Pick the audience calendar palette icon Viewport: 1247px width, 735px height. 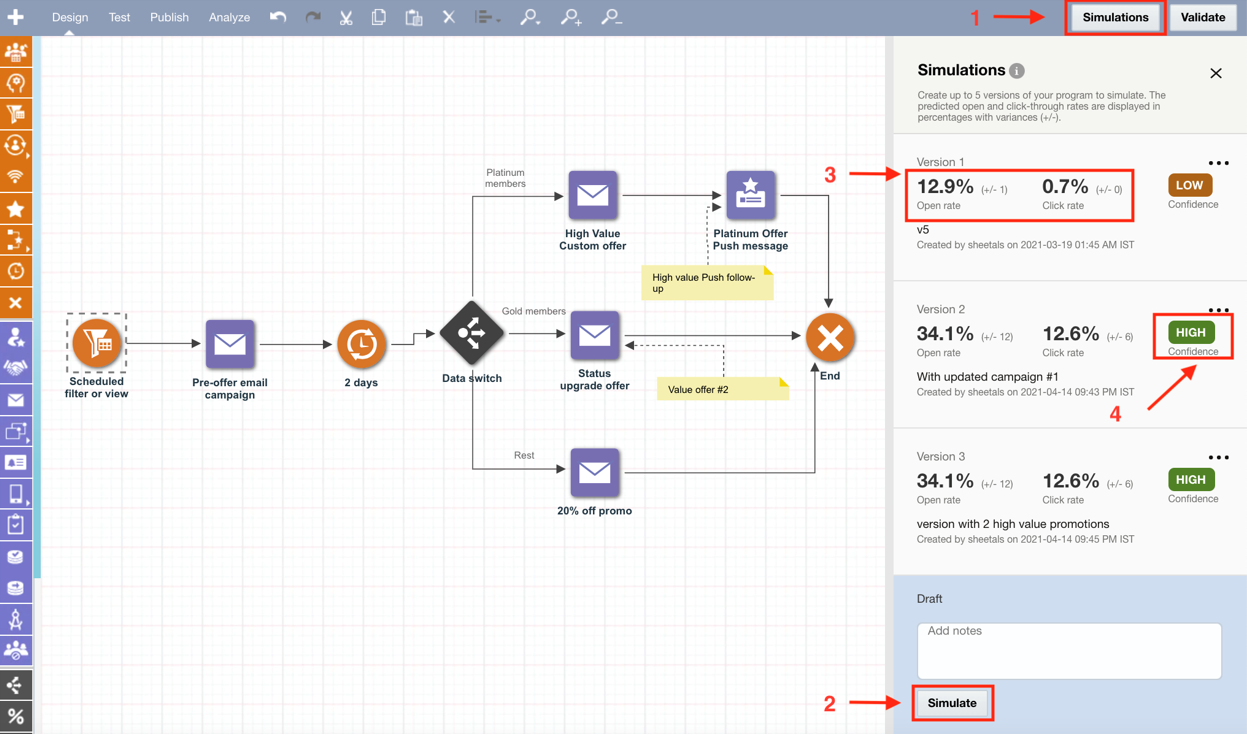[16, 52]
